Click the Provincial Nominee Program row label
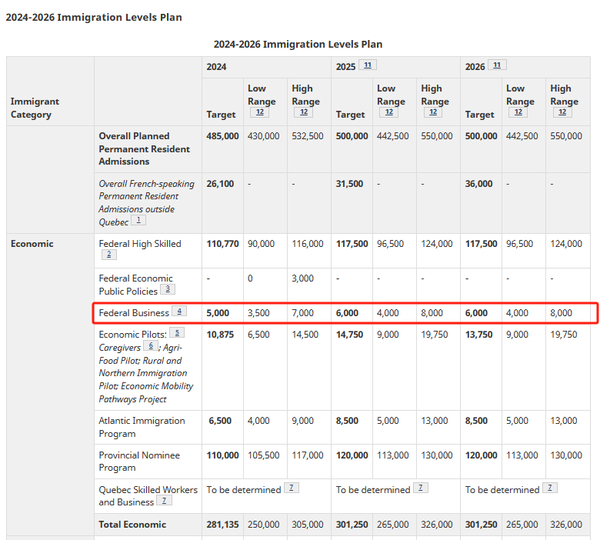This screenshot has width=600, height=540. pos(139,462)
